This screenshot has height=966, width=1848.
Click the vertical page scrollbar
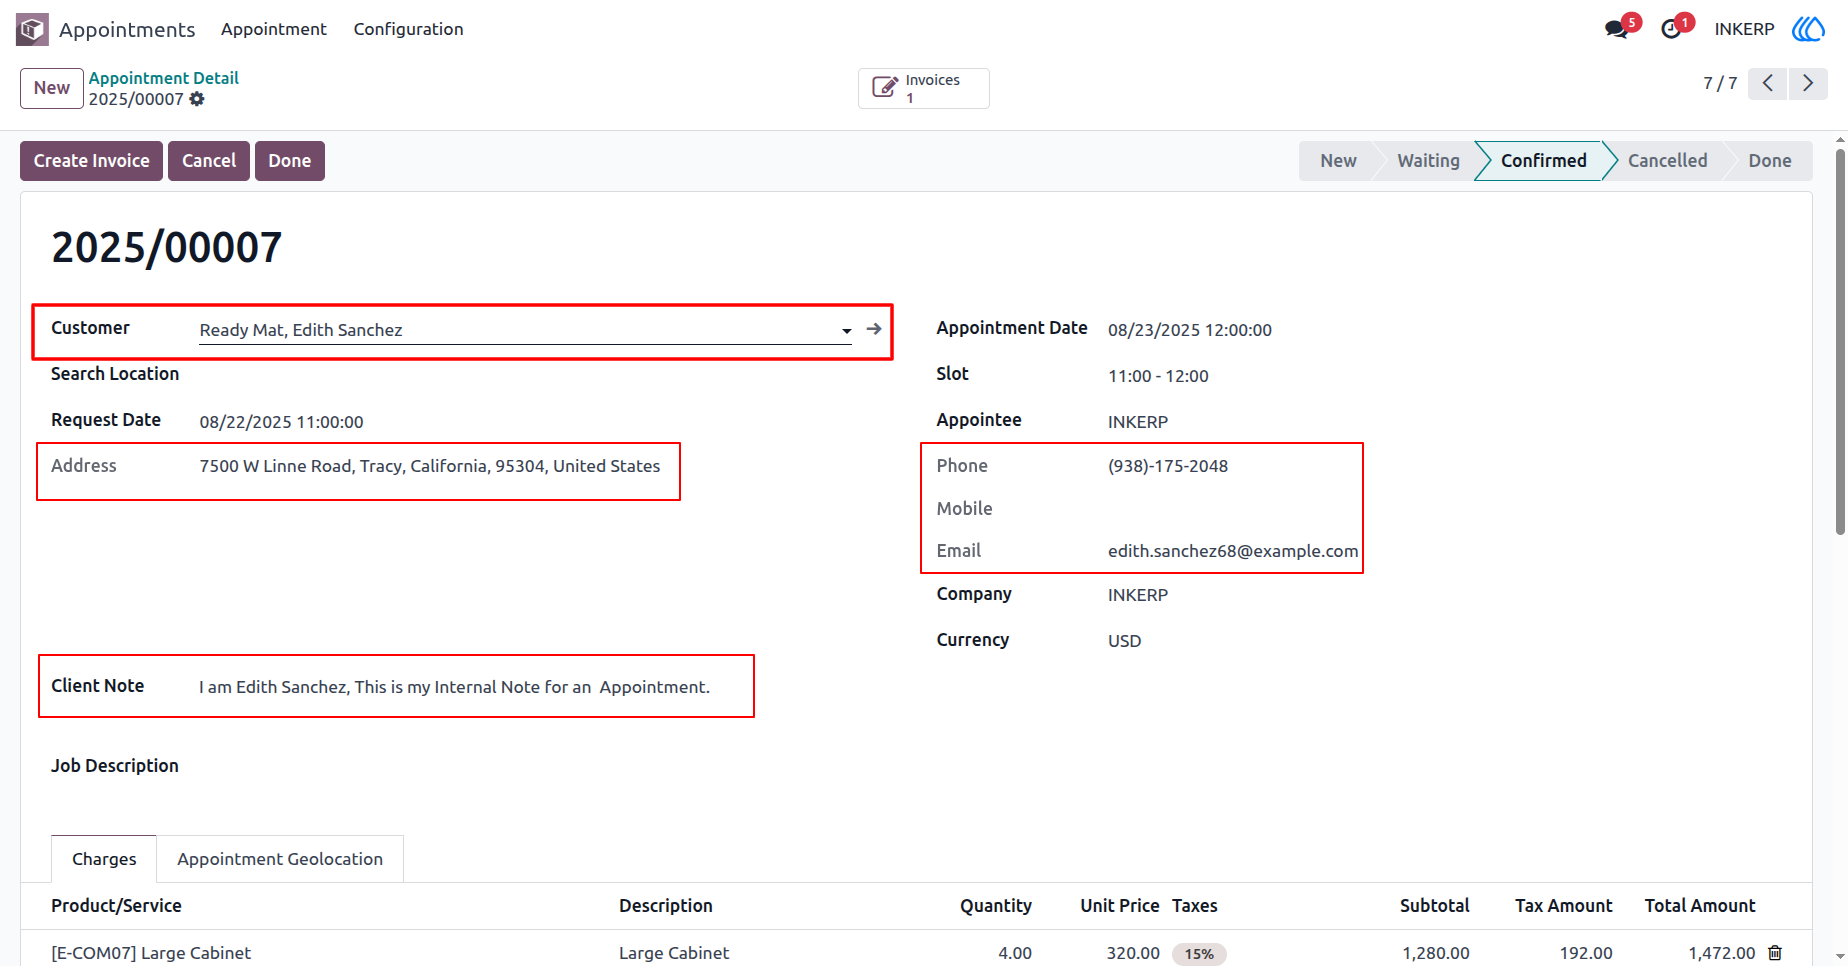pos(1840,340)
